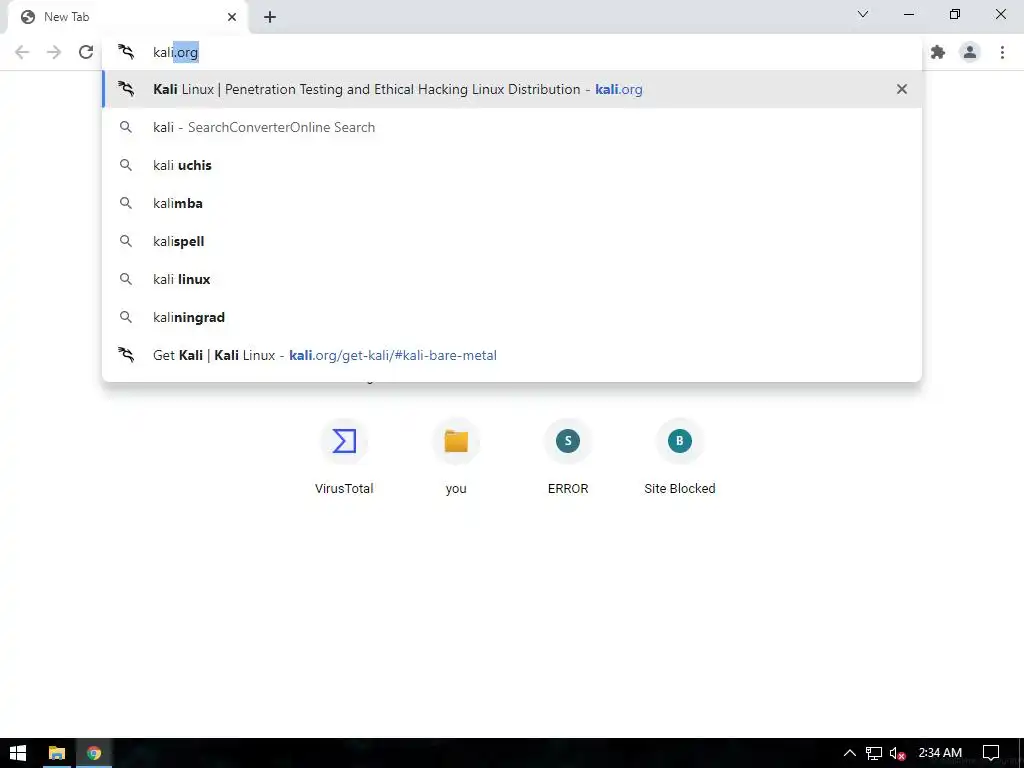Pick the 'kali linux' search suggestion
1024x768 pixels.
512,279
